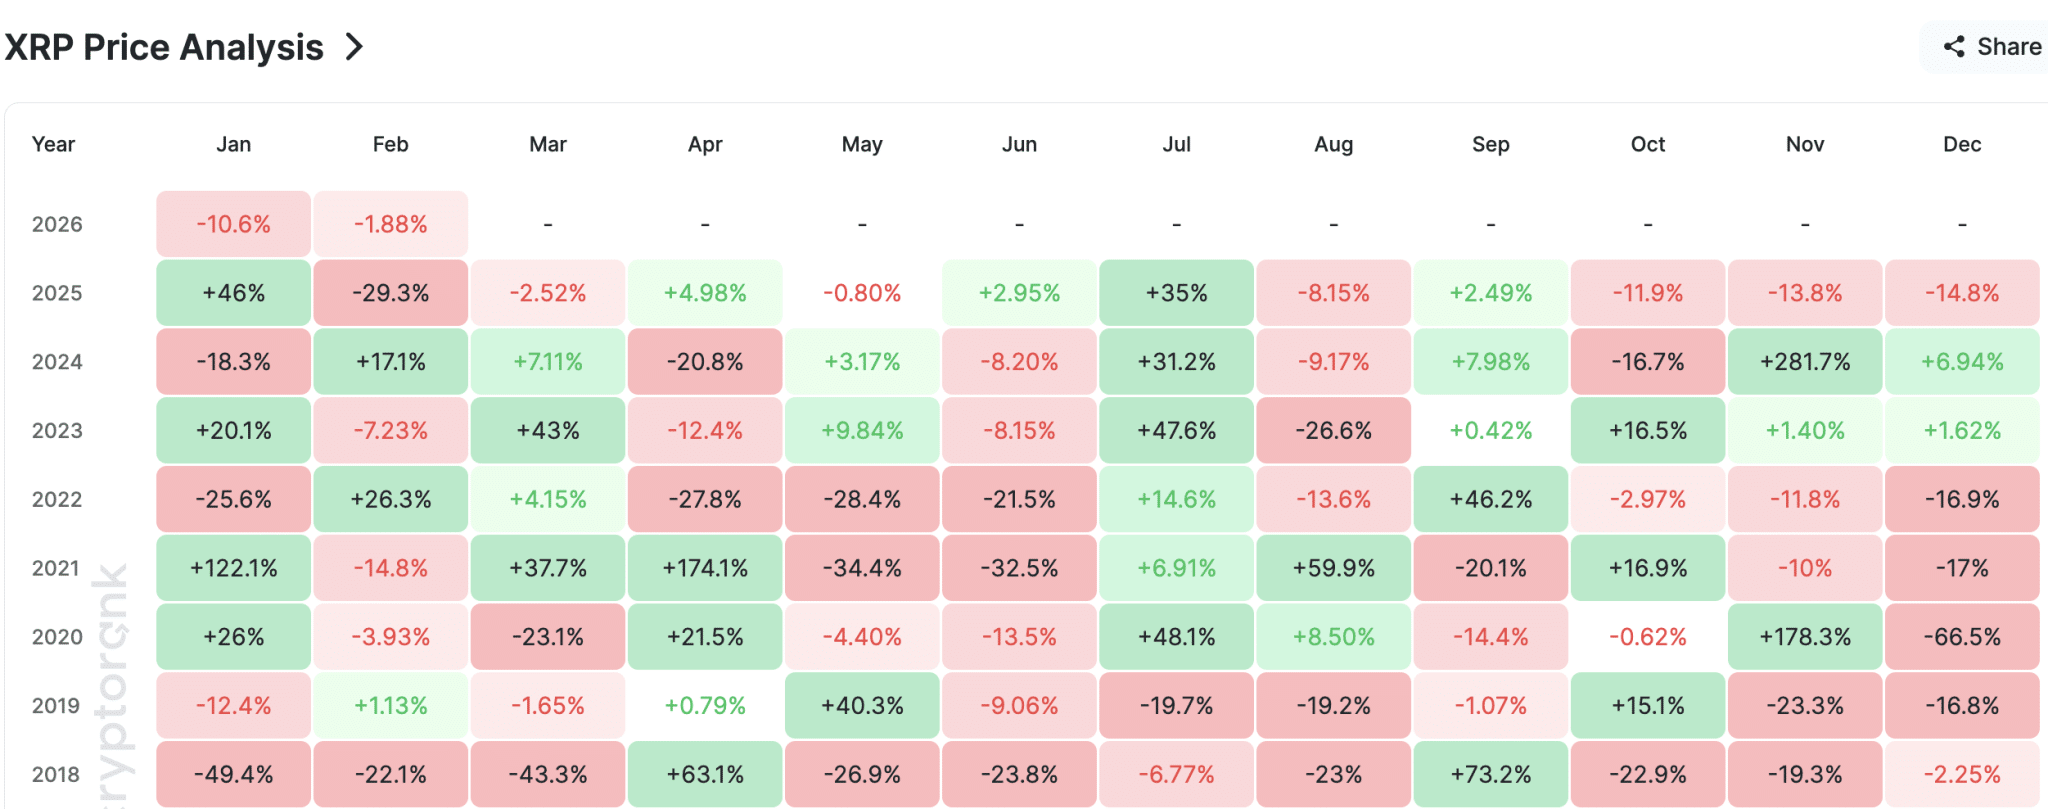The width and height of the screenshot is (2048, 809).
Task: Select the Jan 2025 cell showing +46%
Action: pyautogui.click(x=232, y=292)
